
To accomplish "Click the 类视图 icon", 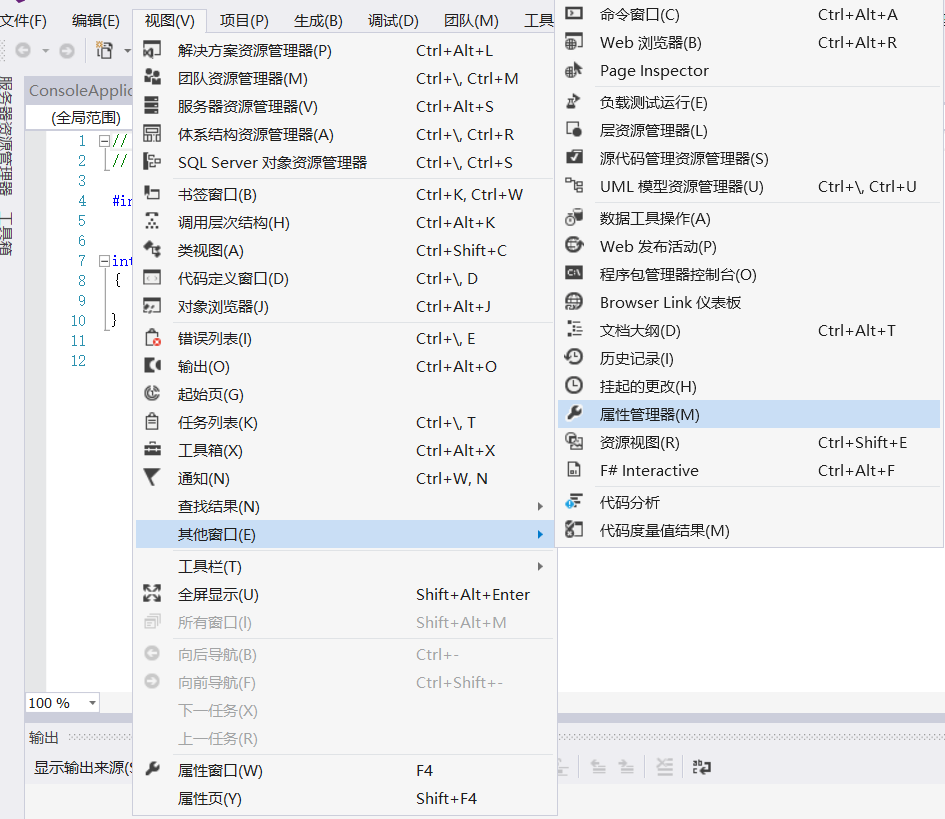I will pyautogui.click(x=152, y=249).
